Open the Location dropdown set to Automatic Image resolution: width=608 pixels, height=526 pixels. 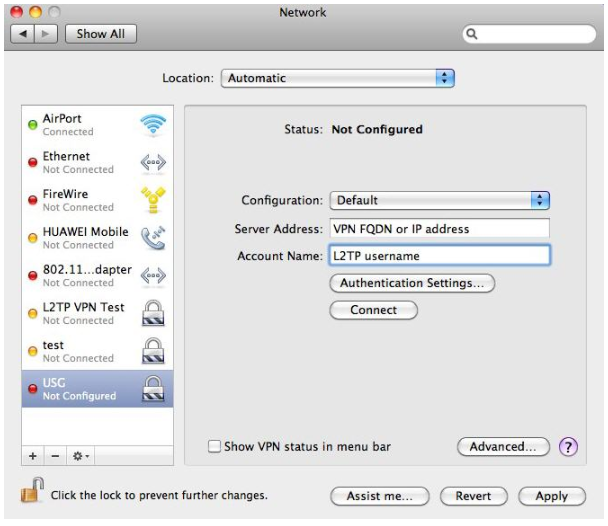tap(339, 77)
